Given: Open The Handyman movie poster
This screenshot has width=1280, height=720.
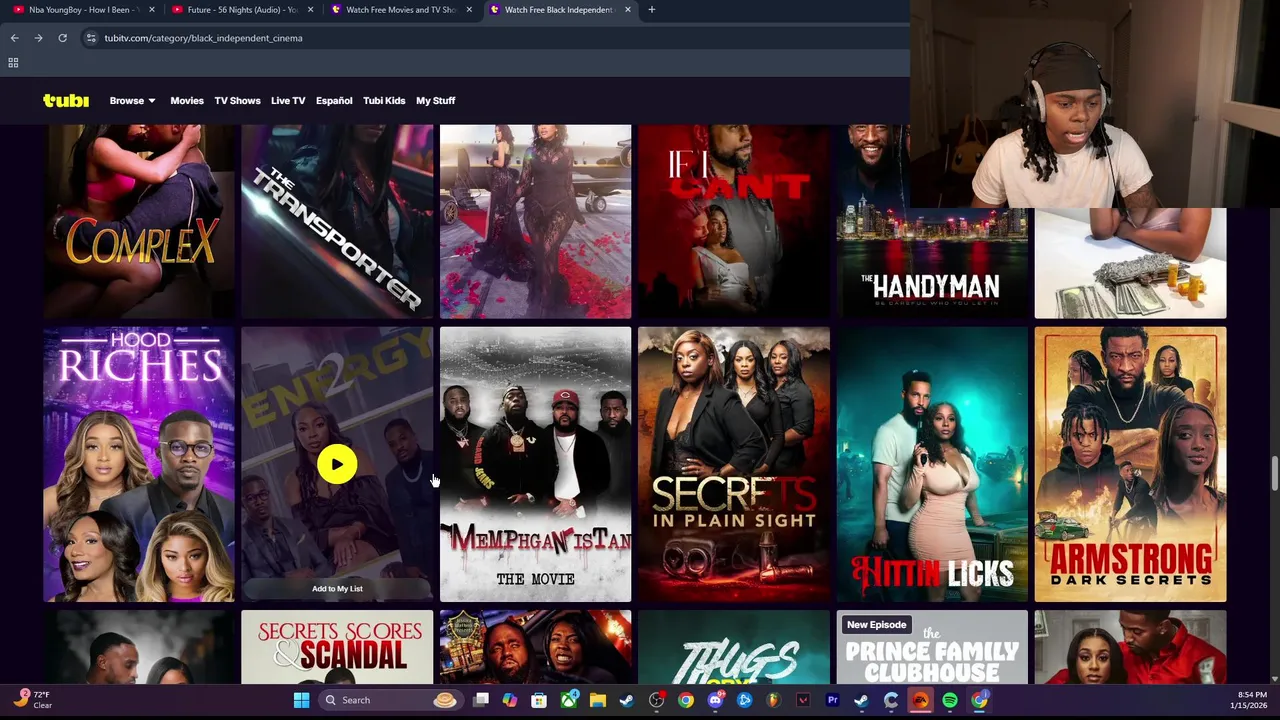Looking at the screenshot, I should 932,222.
